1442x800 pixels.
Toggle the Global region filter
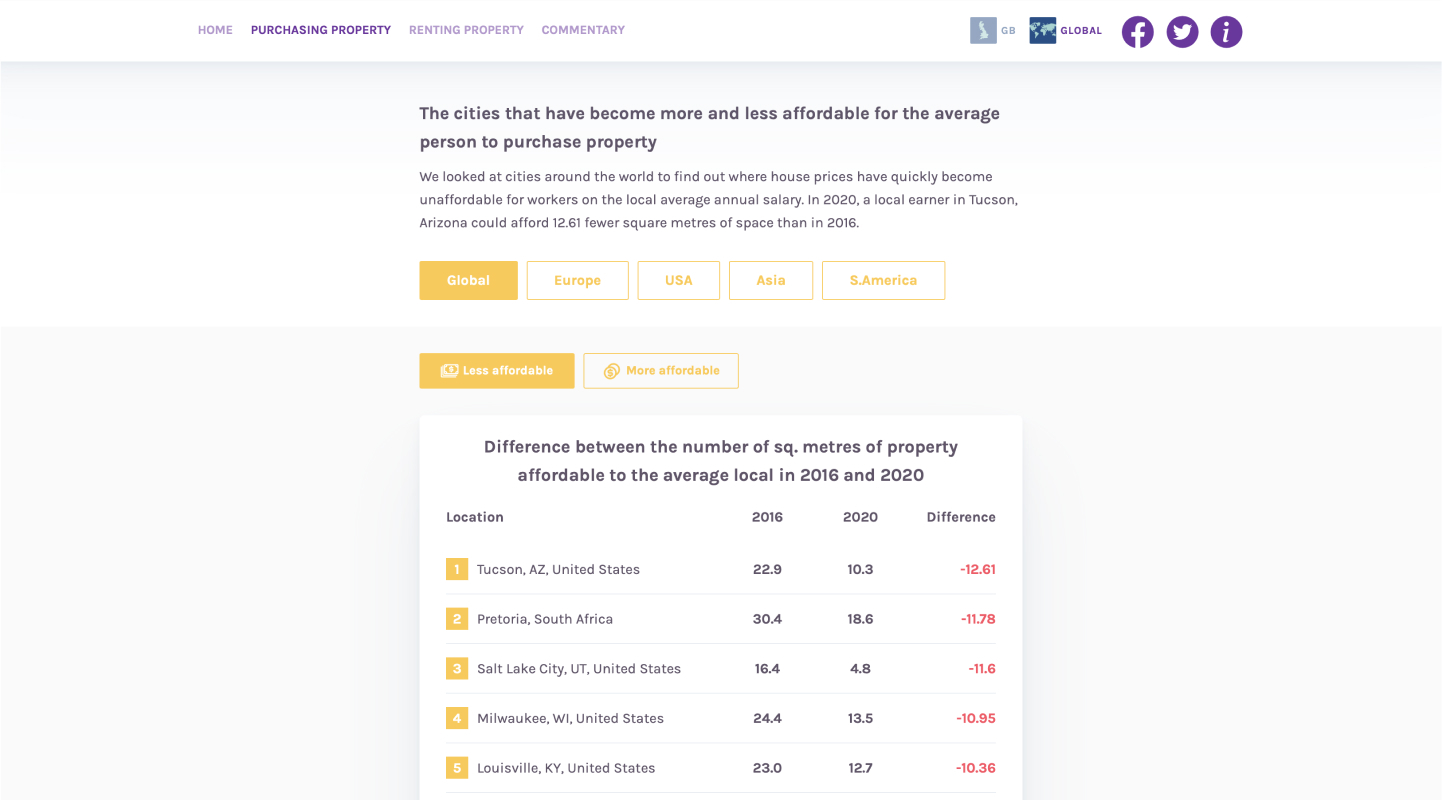tap(468, 281)
